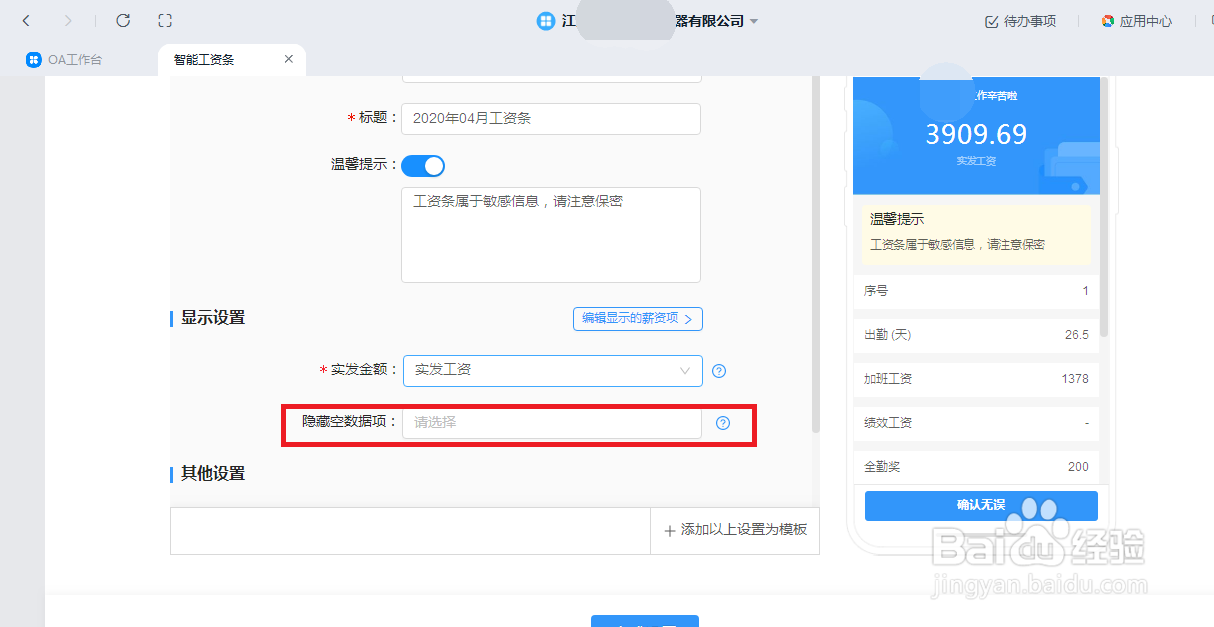Viewport: 1214px width, 627px height.
Task: Click the 温馨提示 notice in preview
Action: [976, 235]
